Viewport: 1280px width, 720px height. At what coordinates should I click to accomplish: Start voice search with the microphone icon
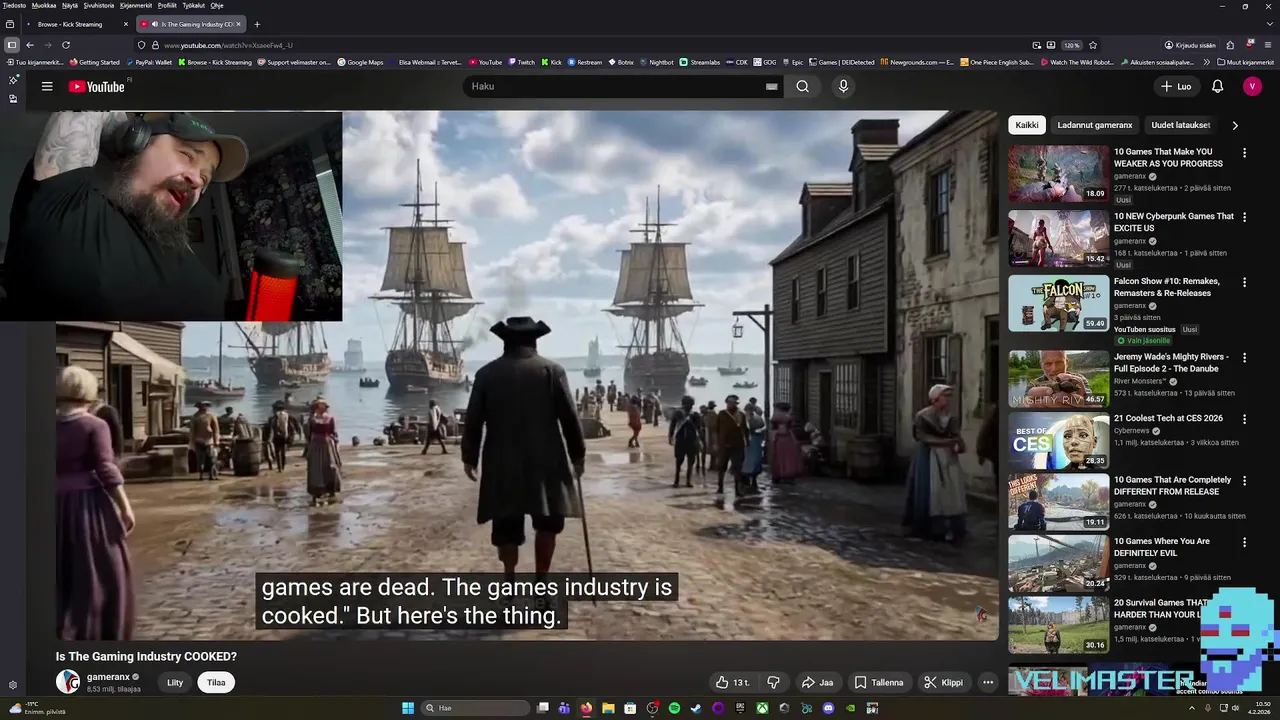(843, 86)
